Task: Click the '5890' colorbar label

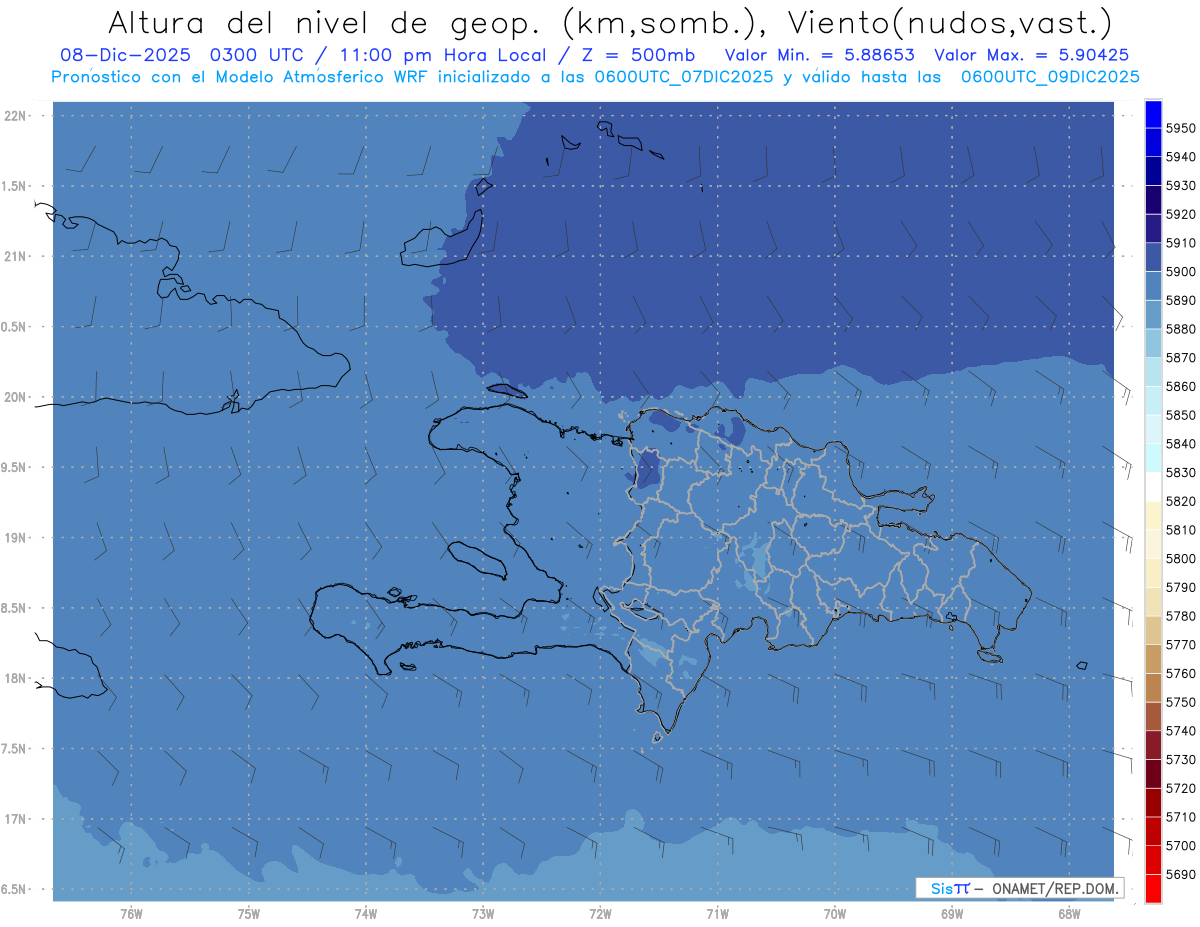Action: [1181, 300]
